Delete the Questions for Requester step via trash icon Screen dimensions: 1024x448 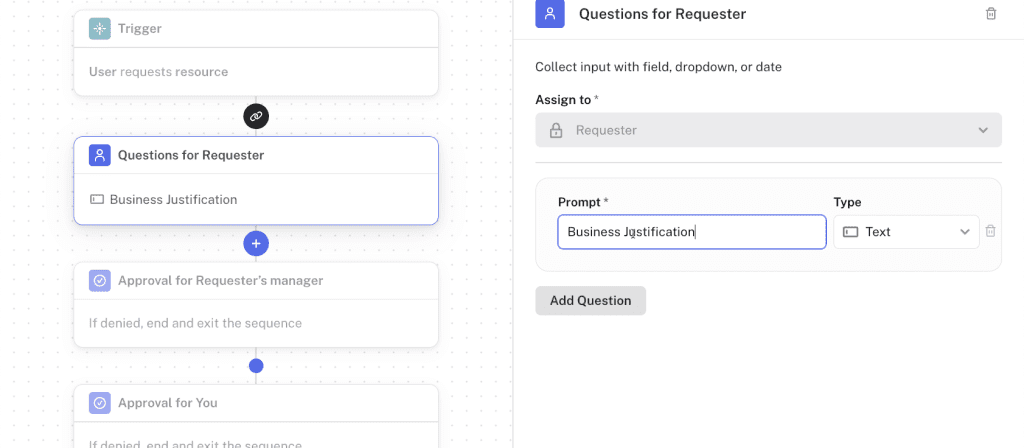[x=991, y=14]
